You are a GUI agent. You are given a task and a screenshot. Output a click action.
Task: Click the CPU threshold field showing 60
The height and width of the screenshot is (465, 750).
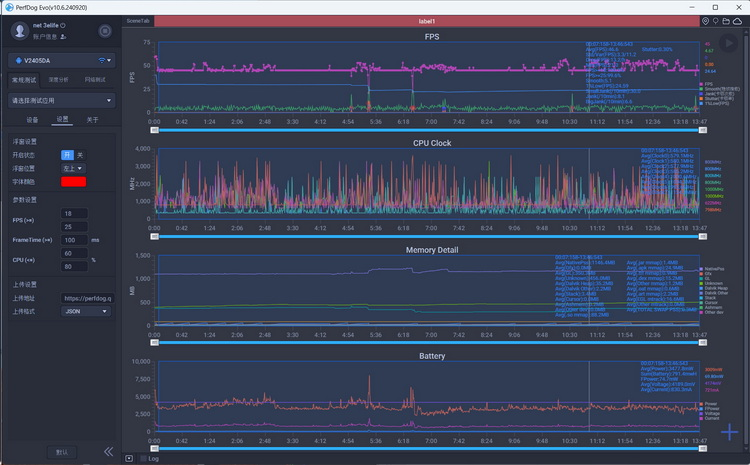[x=74, y=254]
